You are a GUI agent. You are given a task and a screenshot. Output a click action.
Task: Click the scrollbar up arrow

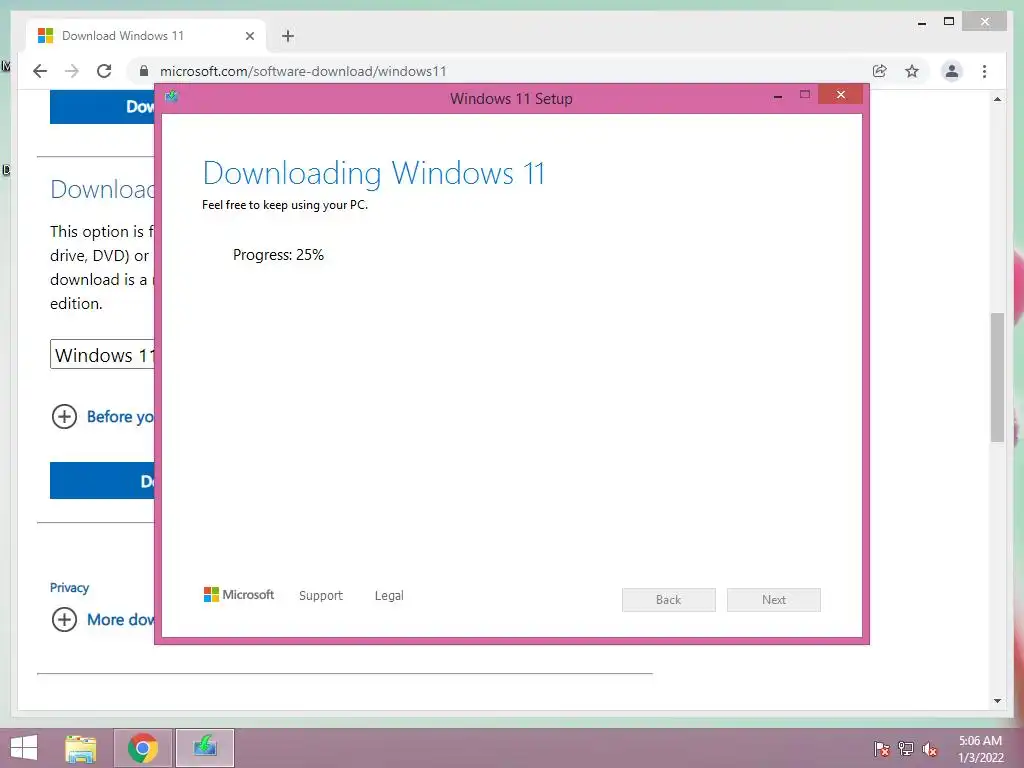(x=997, y=99)
